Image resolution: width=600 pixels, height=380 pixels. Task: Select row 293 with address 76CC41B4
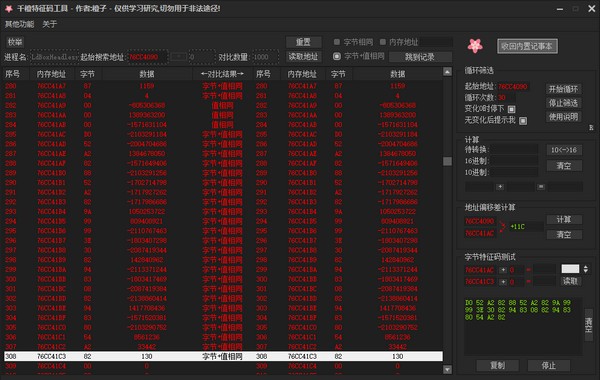[223, 212]
